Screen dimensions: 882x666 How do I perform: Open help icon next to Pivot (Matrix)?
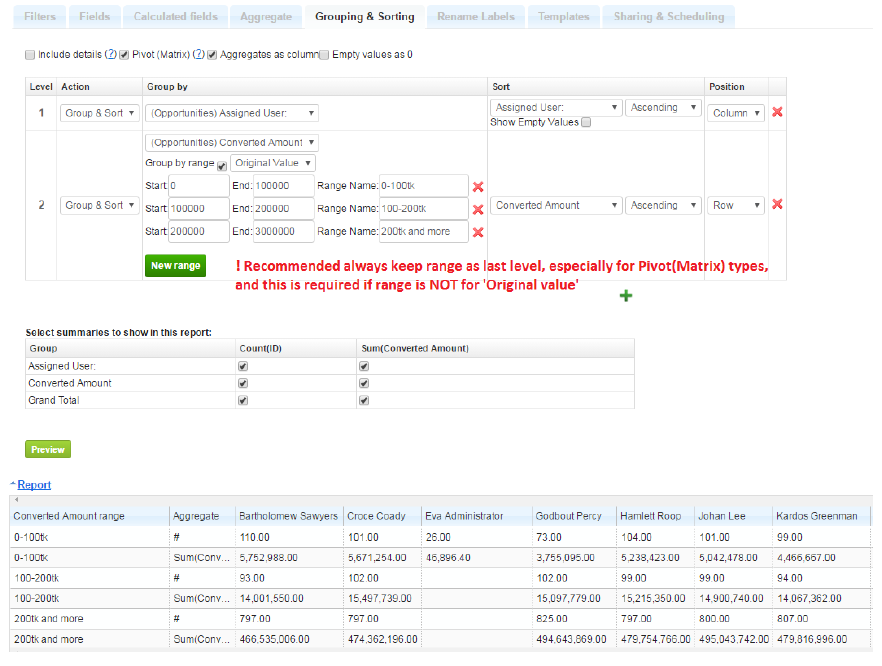click(199, 55)
